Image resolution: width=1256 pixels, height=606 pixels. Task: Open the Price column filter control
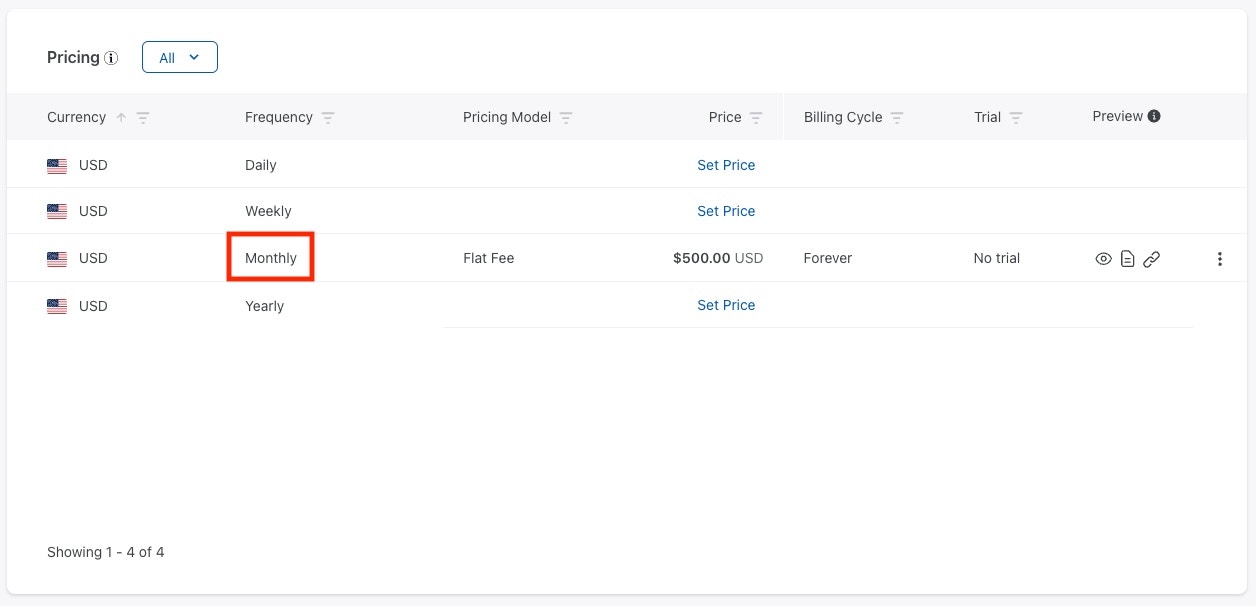(x=756, y=117)
